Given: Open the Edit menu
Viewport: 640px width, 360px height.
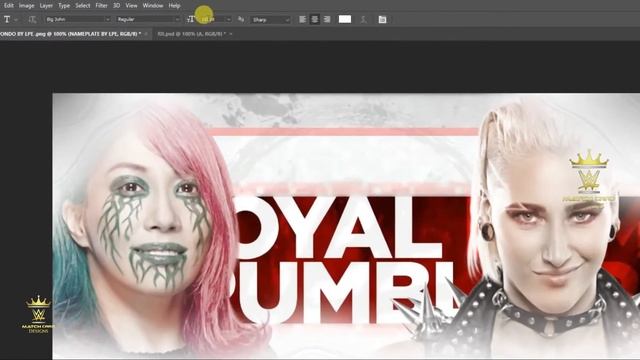Looking at the screenshot, I should [x=9, y=6].
